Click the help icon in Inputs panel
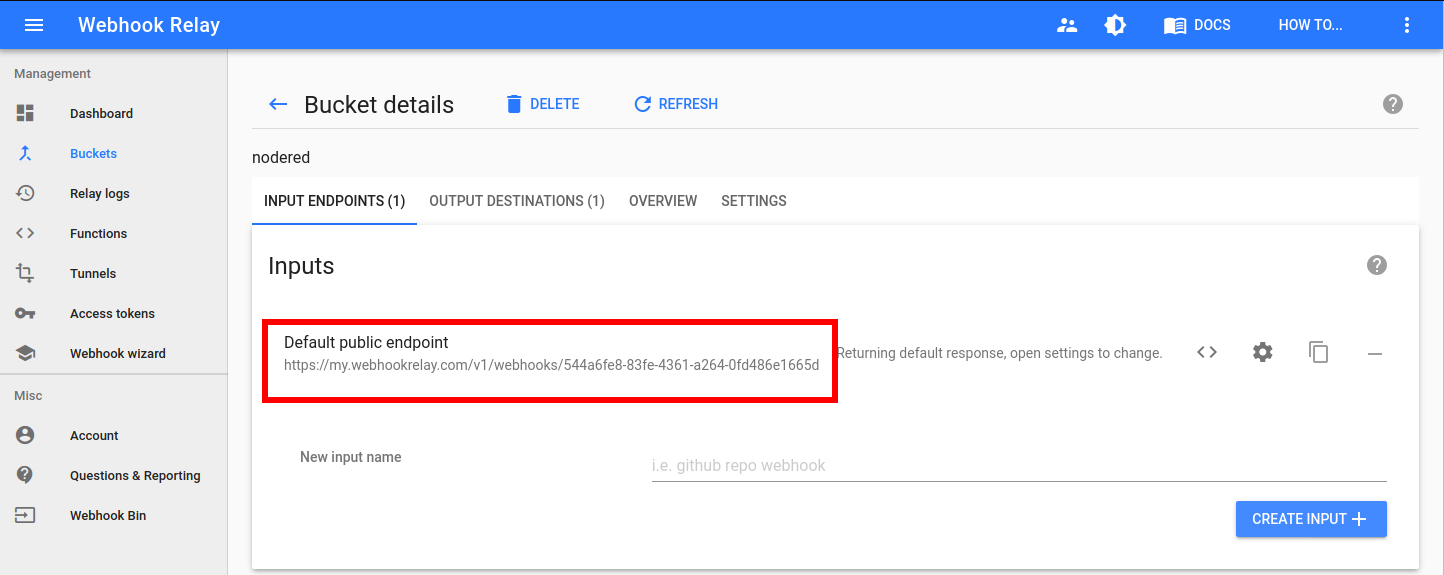The image size is (1444, 575). tap(1377, 265)
